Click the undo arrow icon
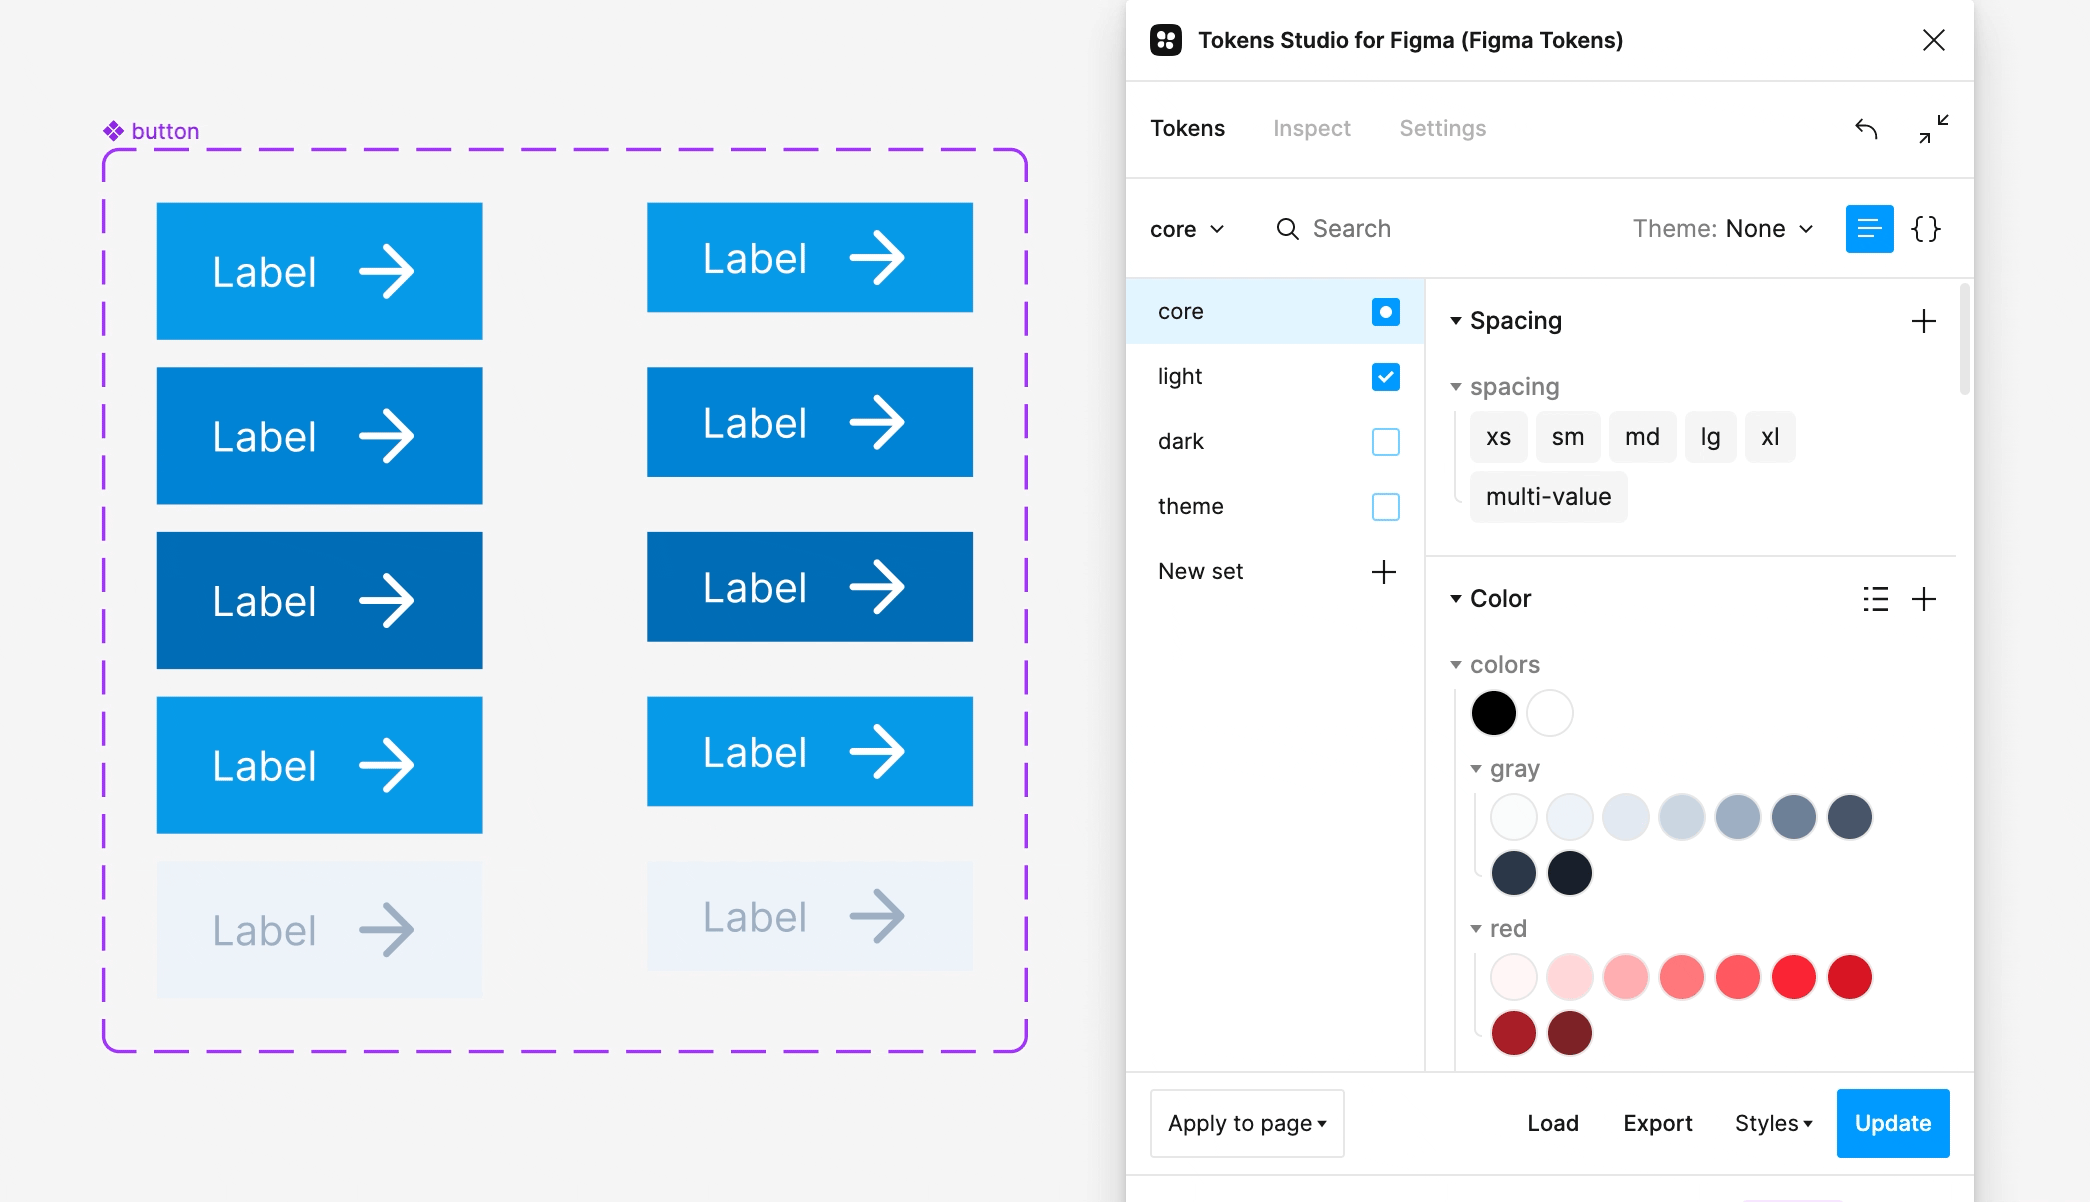This screenshot has width=2090, height=1202. click(1866, 129)
